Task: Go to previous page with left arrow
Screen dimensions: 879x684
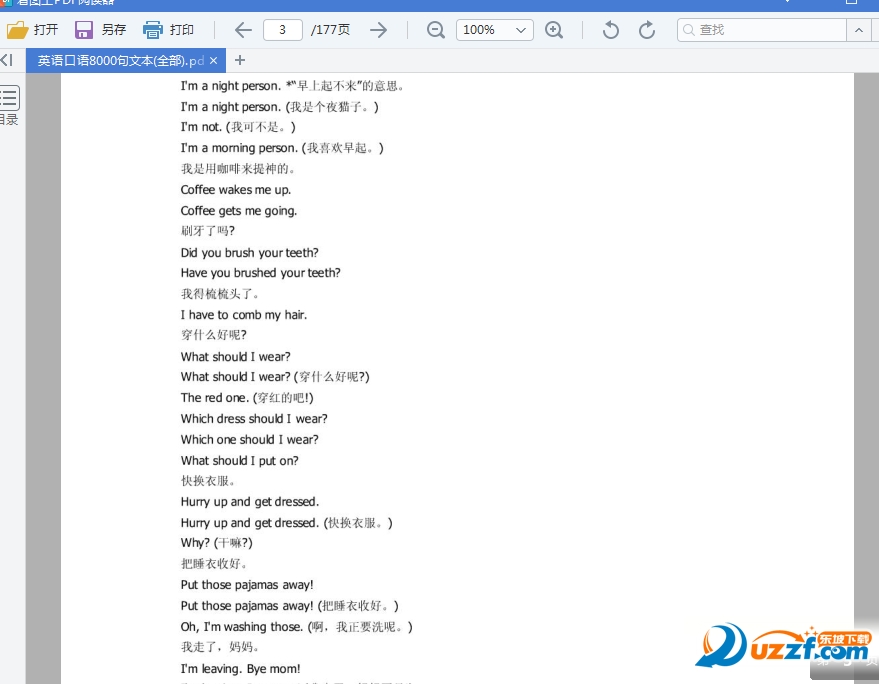Action: [x=242, y=30]
